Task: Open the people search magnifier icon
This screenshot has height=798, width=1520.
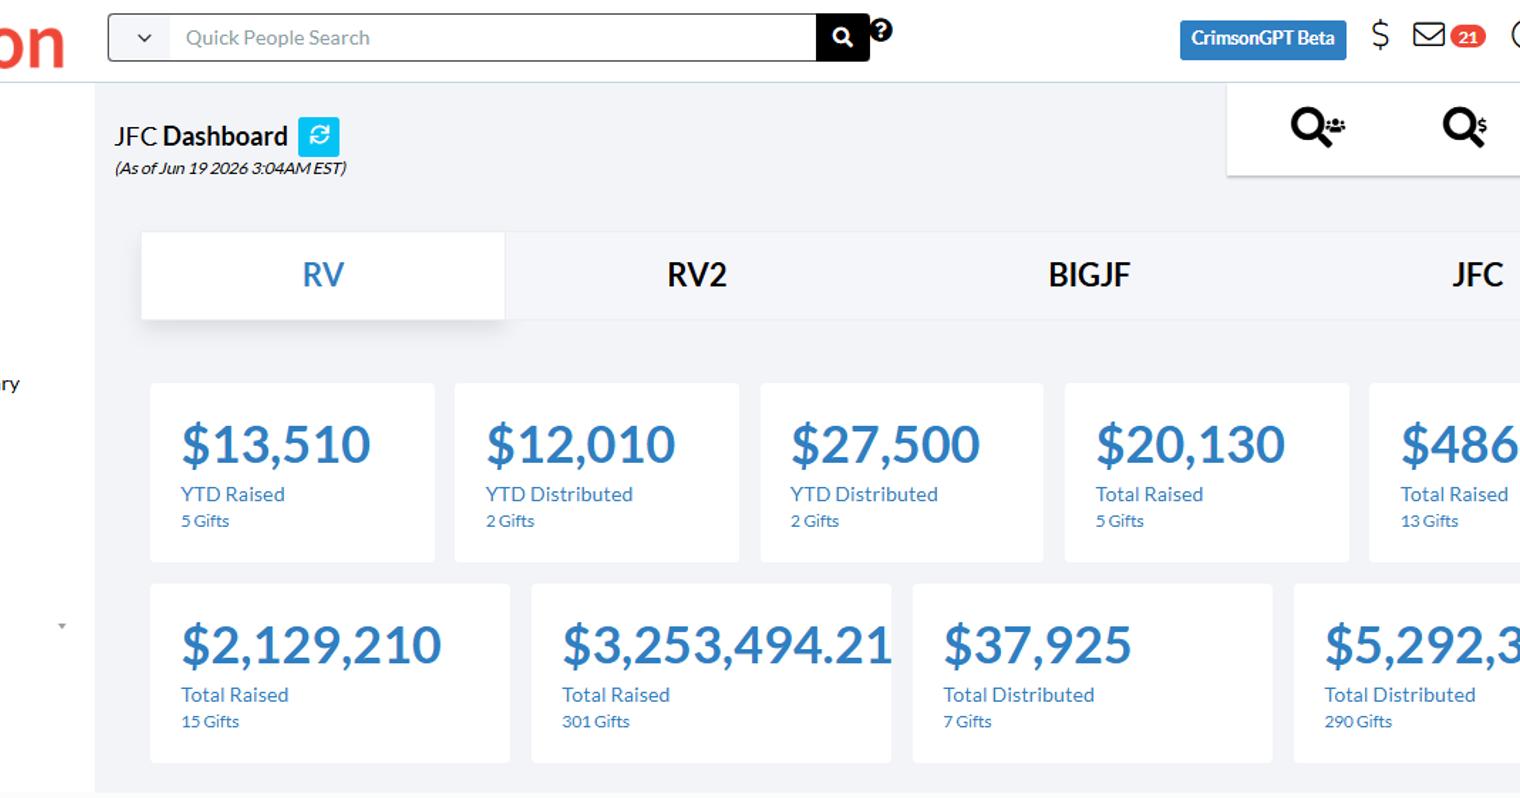Action: [1317, 128]
